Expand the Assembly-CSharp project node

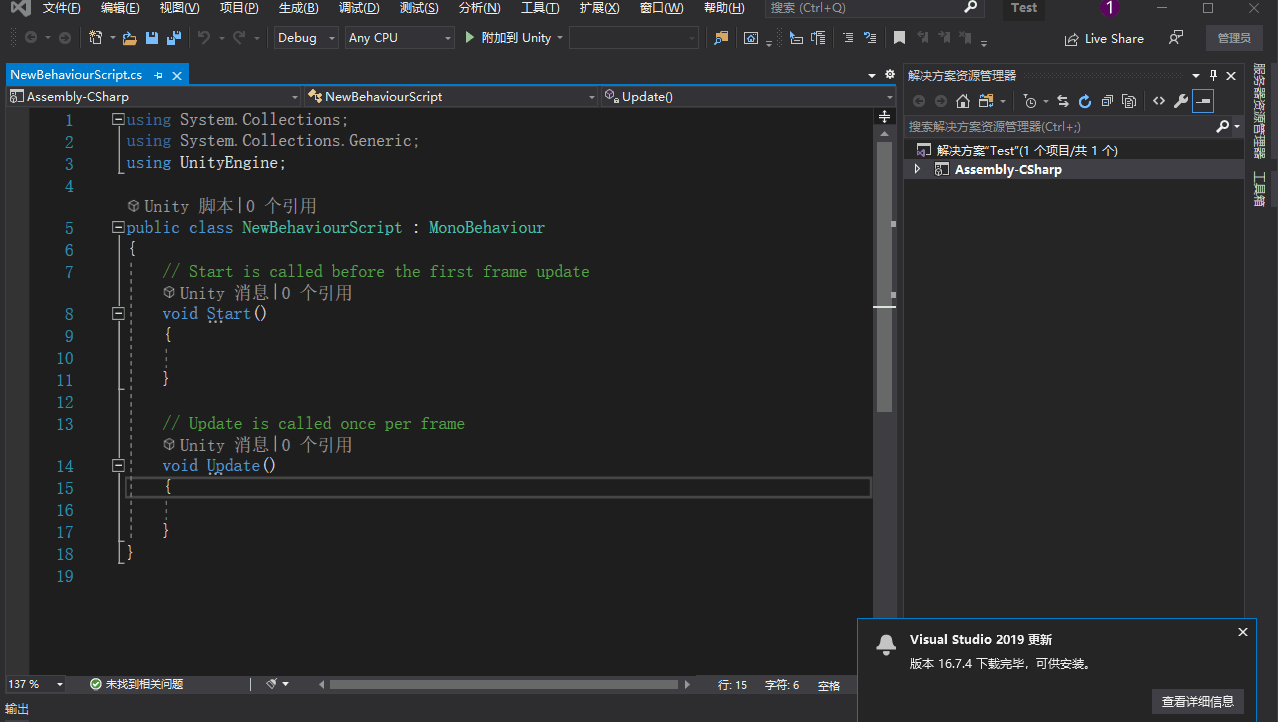(918, 168)
